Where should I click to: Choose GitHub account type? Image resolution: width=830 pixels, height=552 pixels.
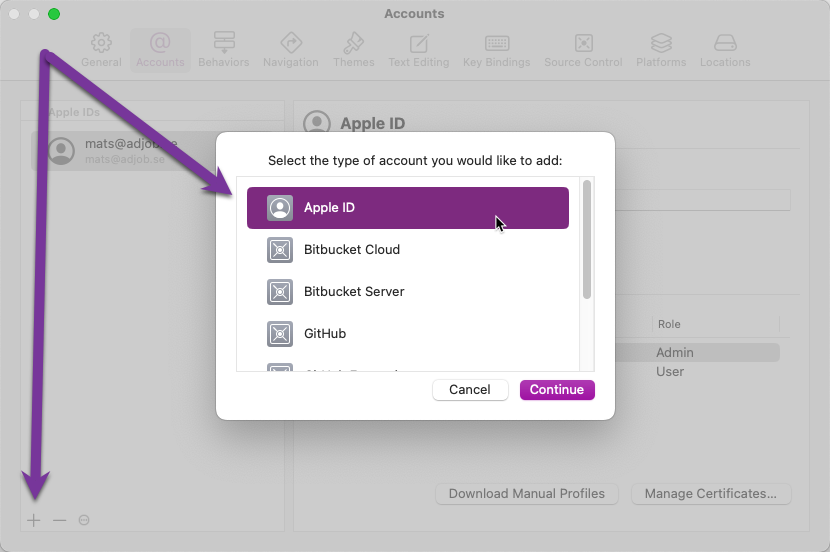[x=408, y=333]
